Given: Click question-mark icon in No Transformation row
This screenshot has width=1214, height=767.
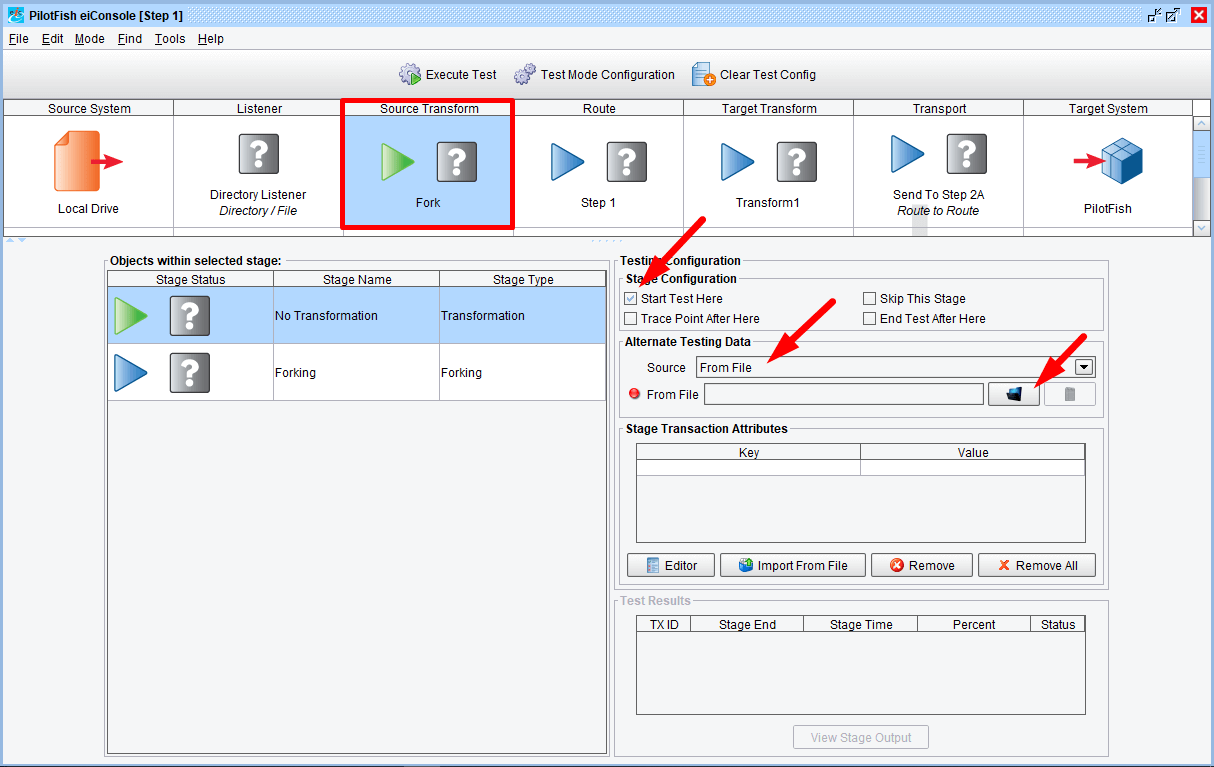Looking at the screenshot, I should pyautogui.click(x=189, y=316).
